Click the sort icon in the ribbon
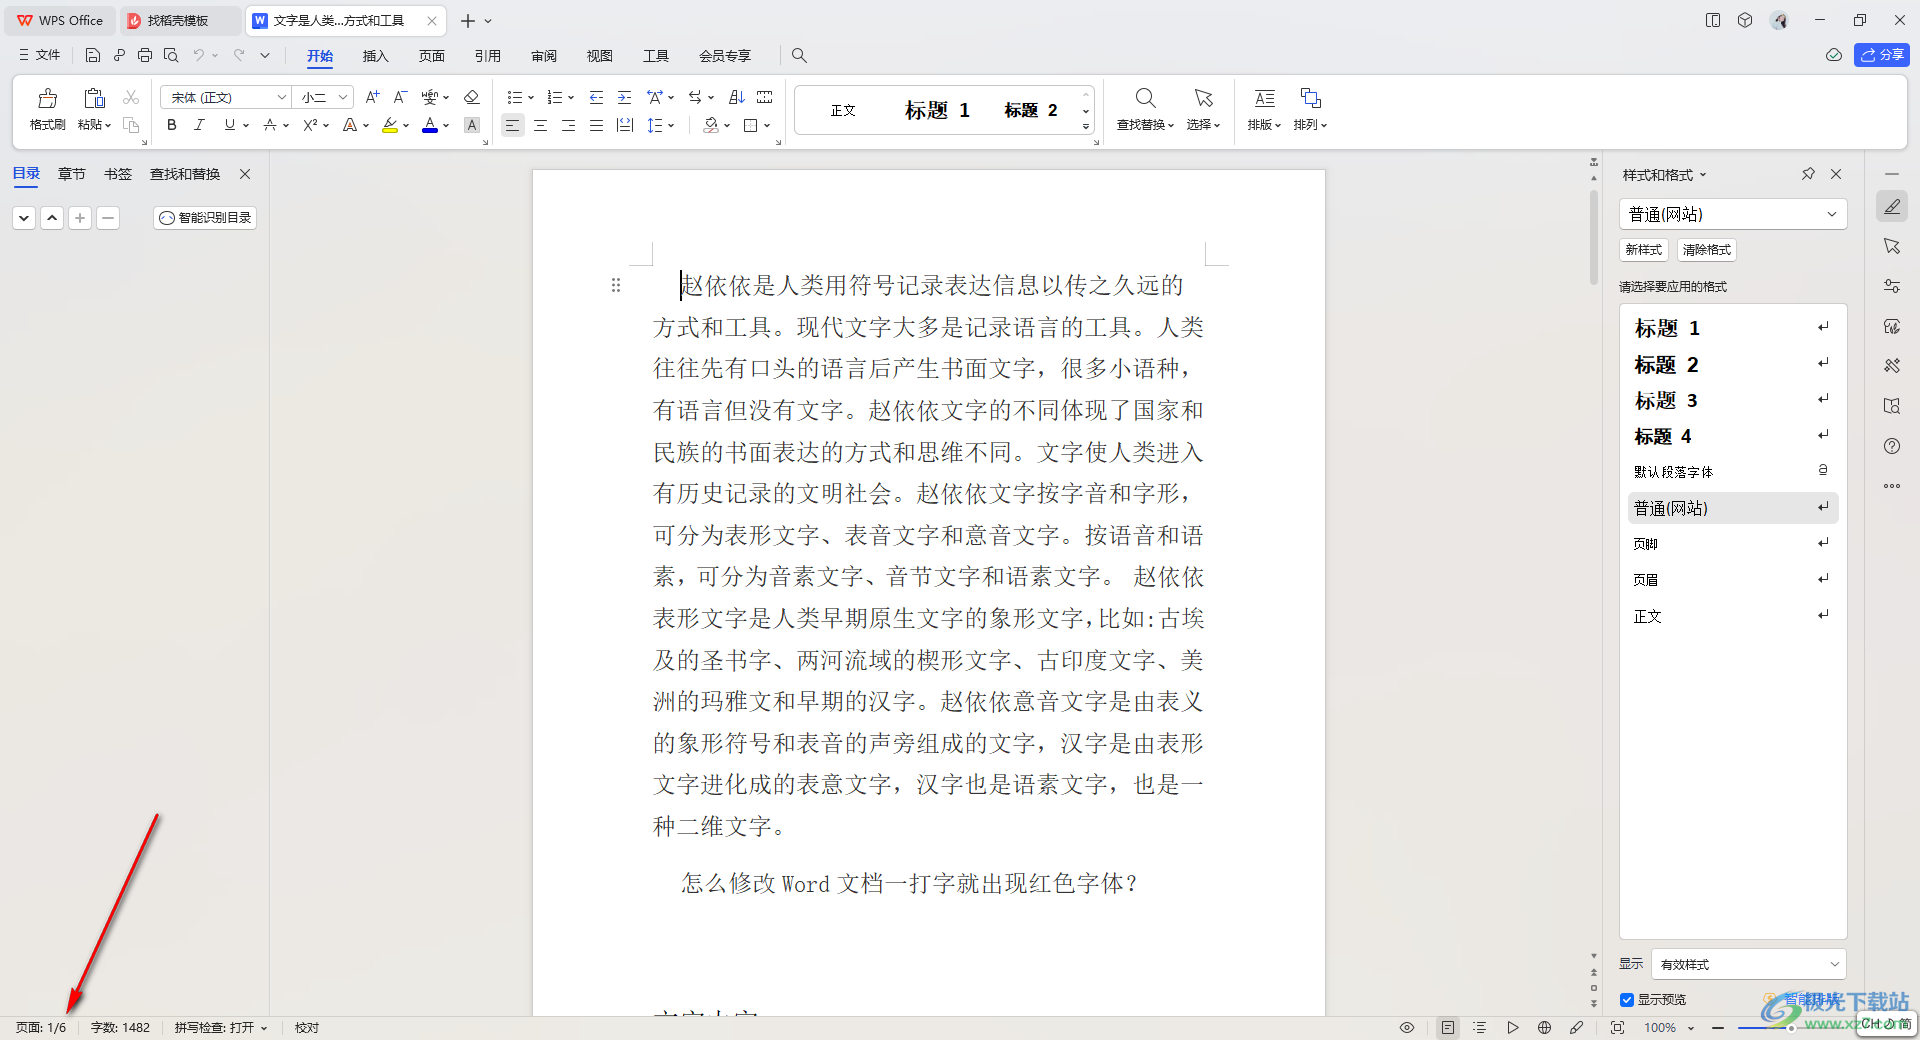Image resolution: width=1920 pixels, height=1040 pixels. tap(737, 97)
